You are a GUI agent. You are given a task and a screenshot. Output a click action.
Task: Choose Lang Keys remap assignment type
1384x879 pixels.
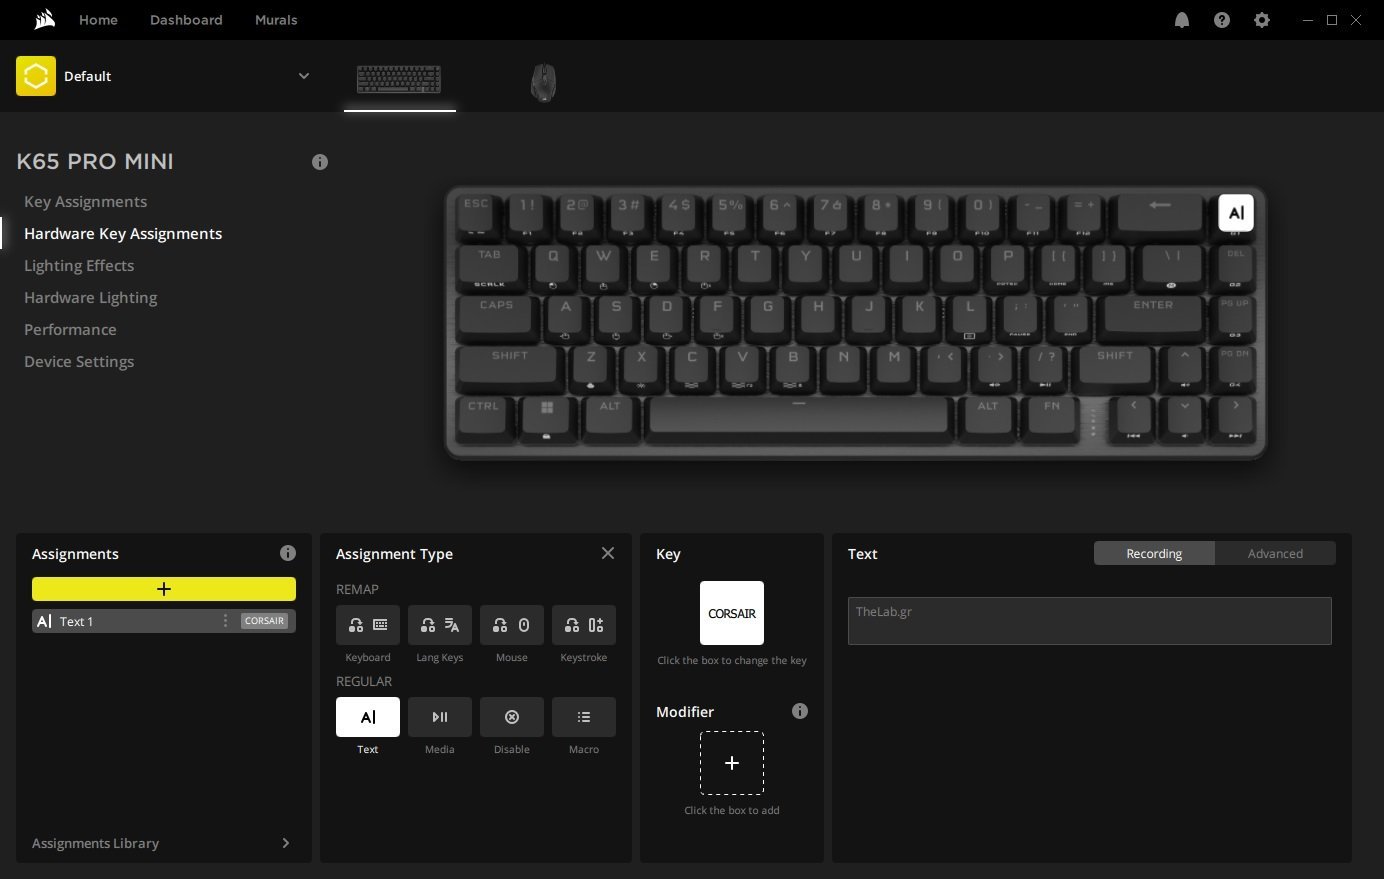pyautogui.click(x=440, y=625)
